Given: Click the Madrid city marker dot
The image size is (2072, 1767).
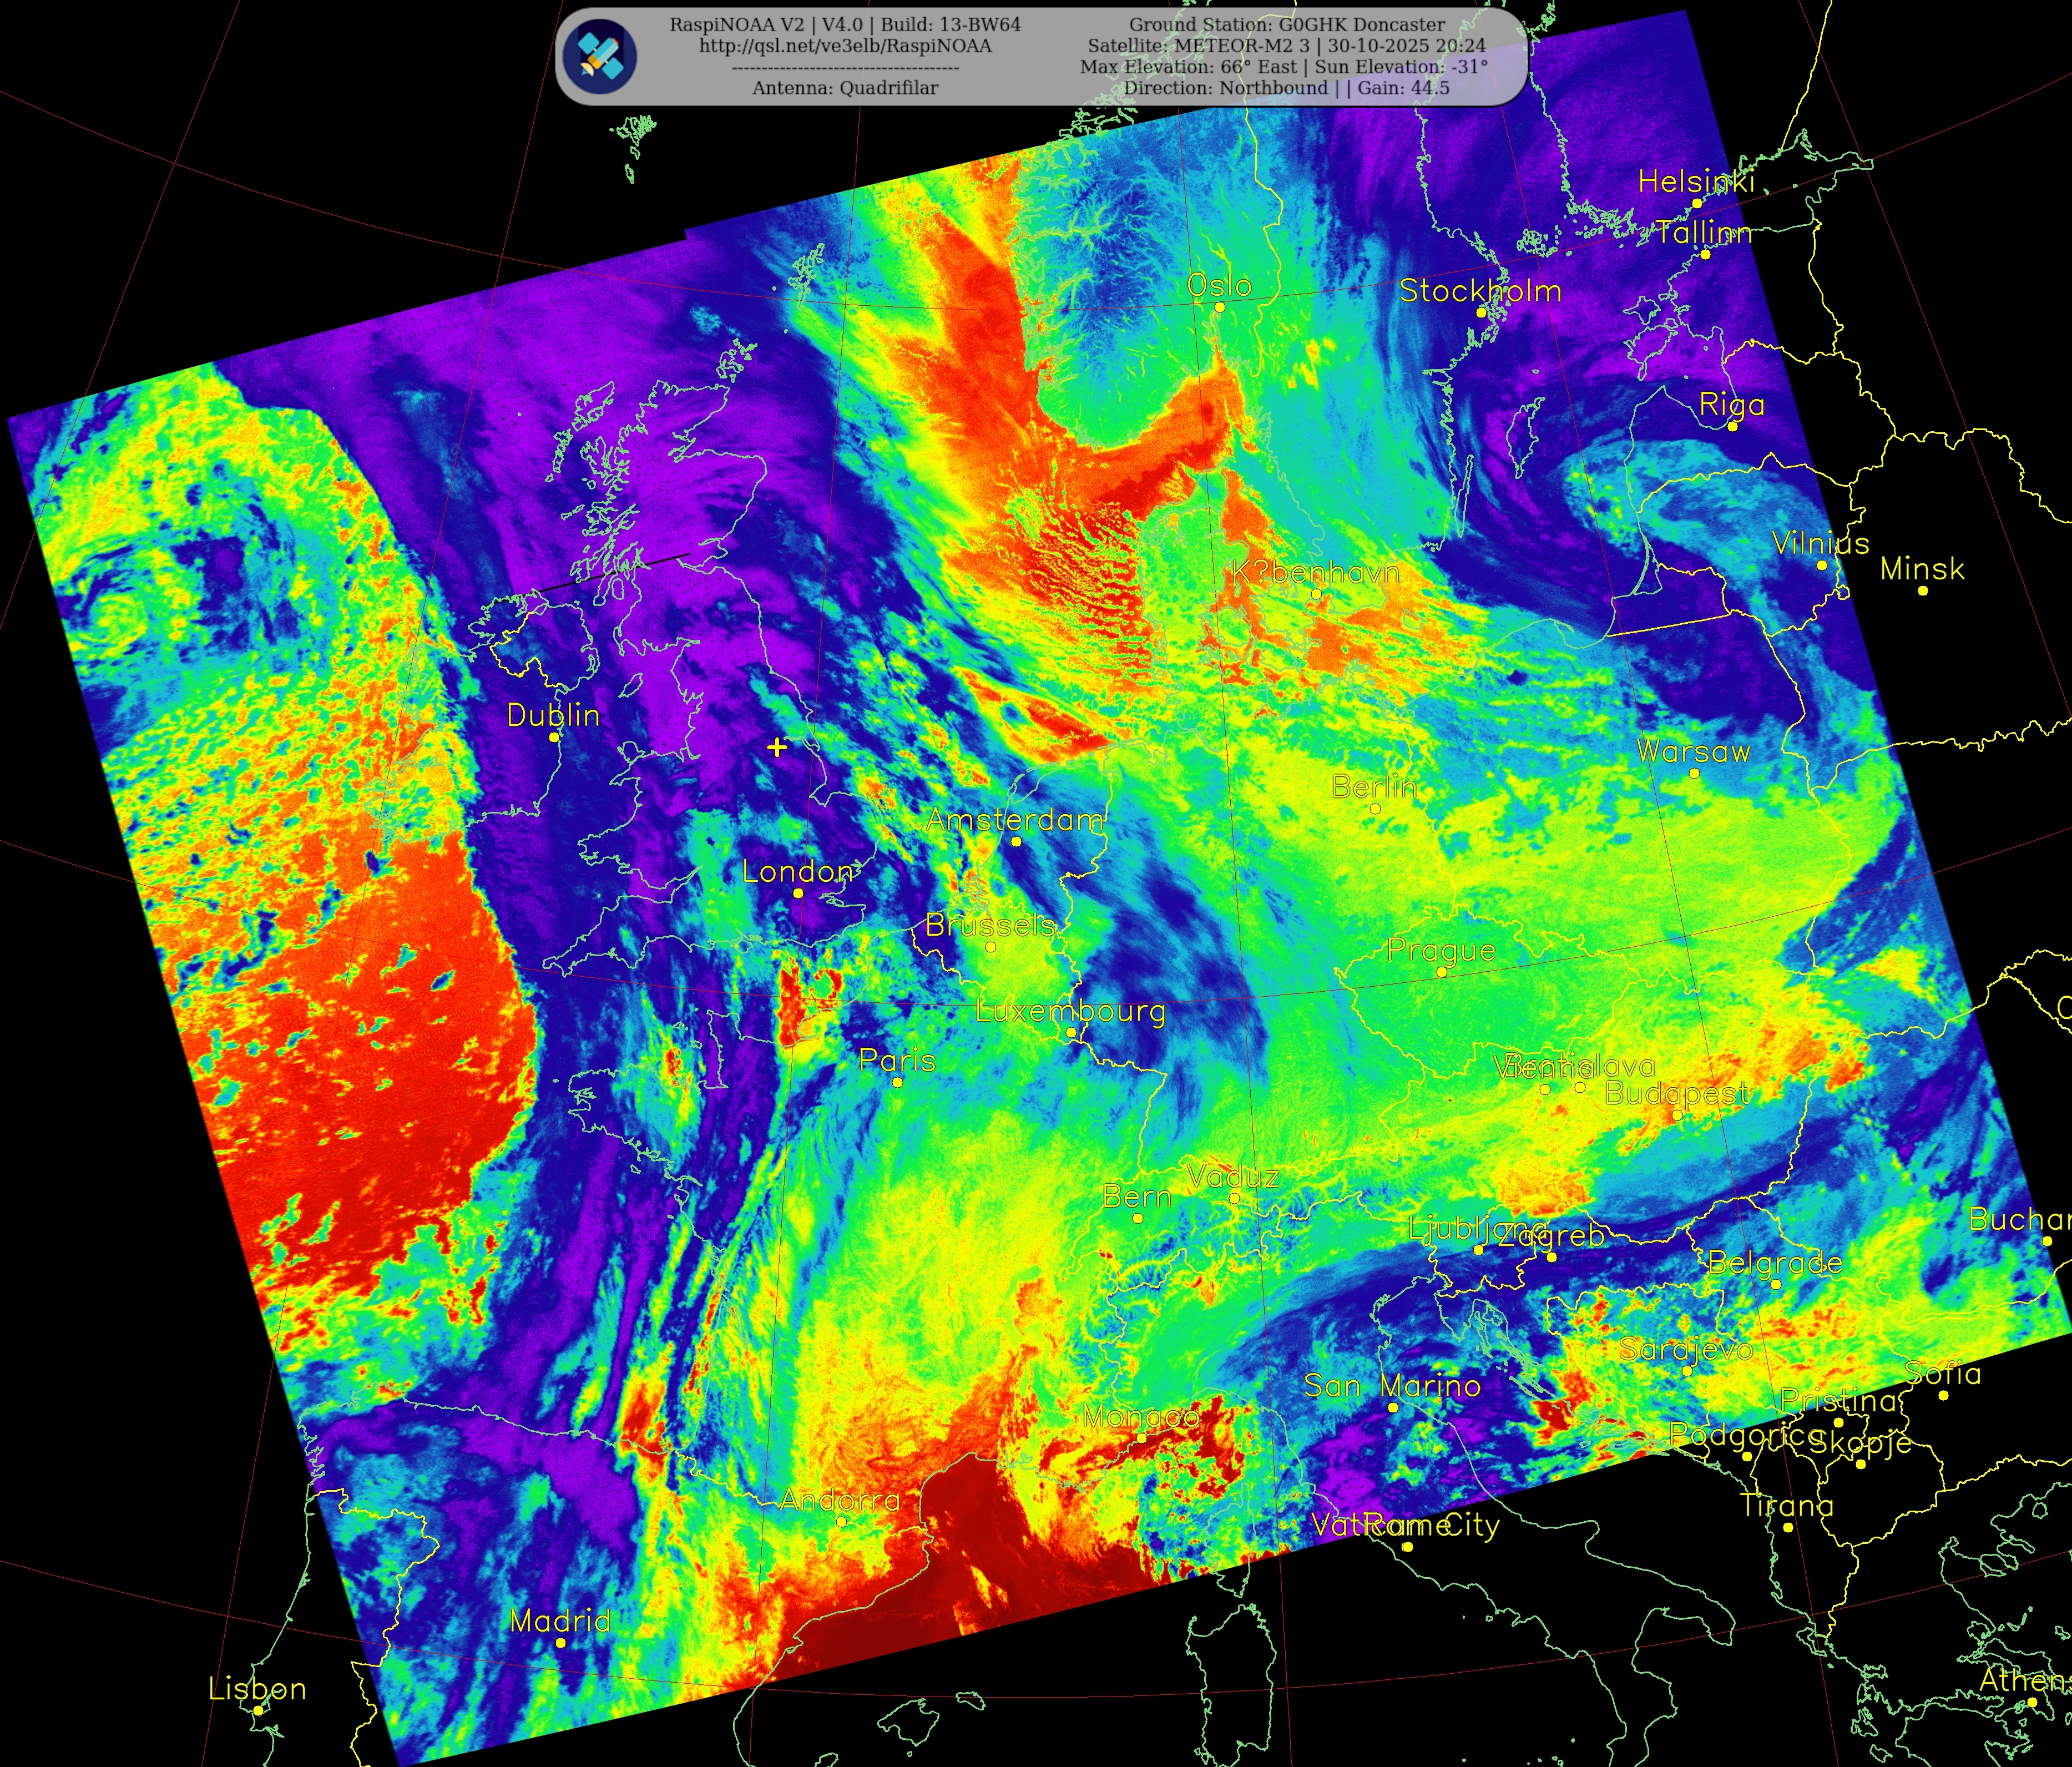Looking at the screenshot, I should point(560,1643).
